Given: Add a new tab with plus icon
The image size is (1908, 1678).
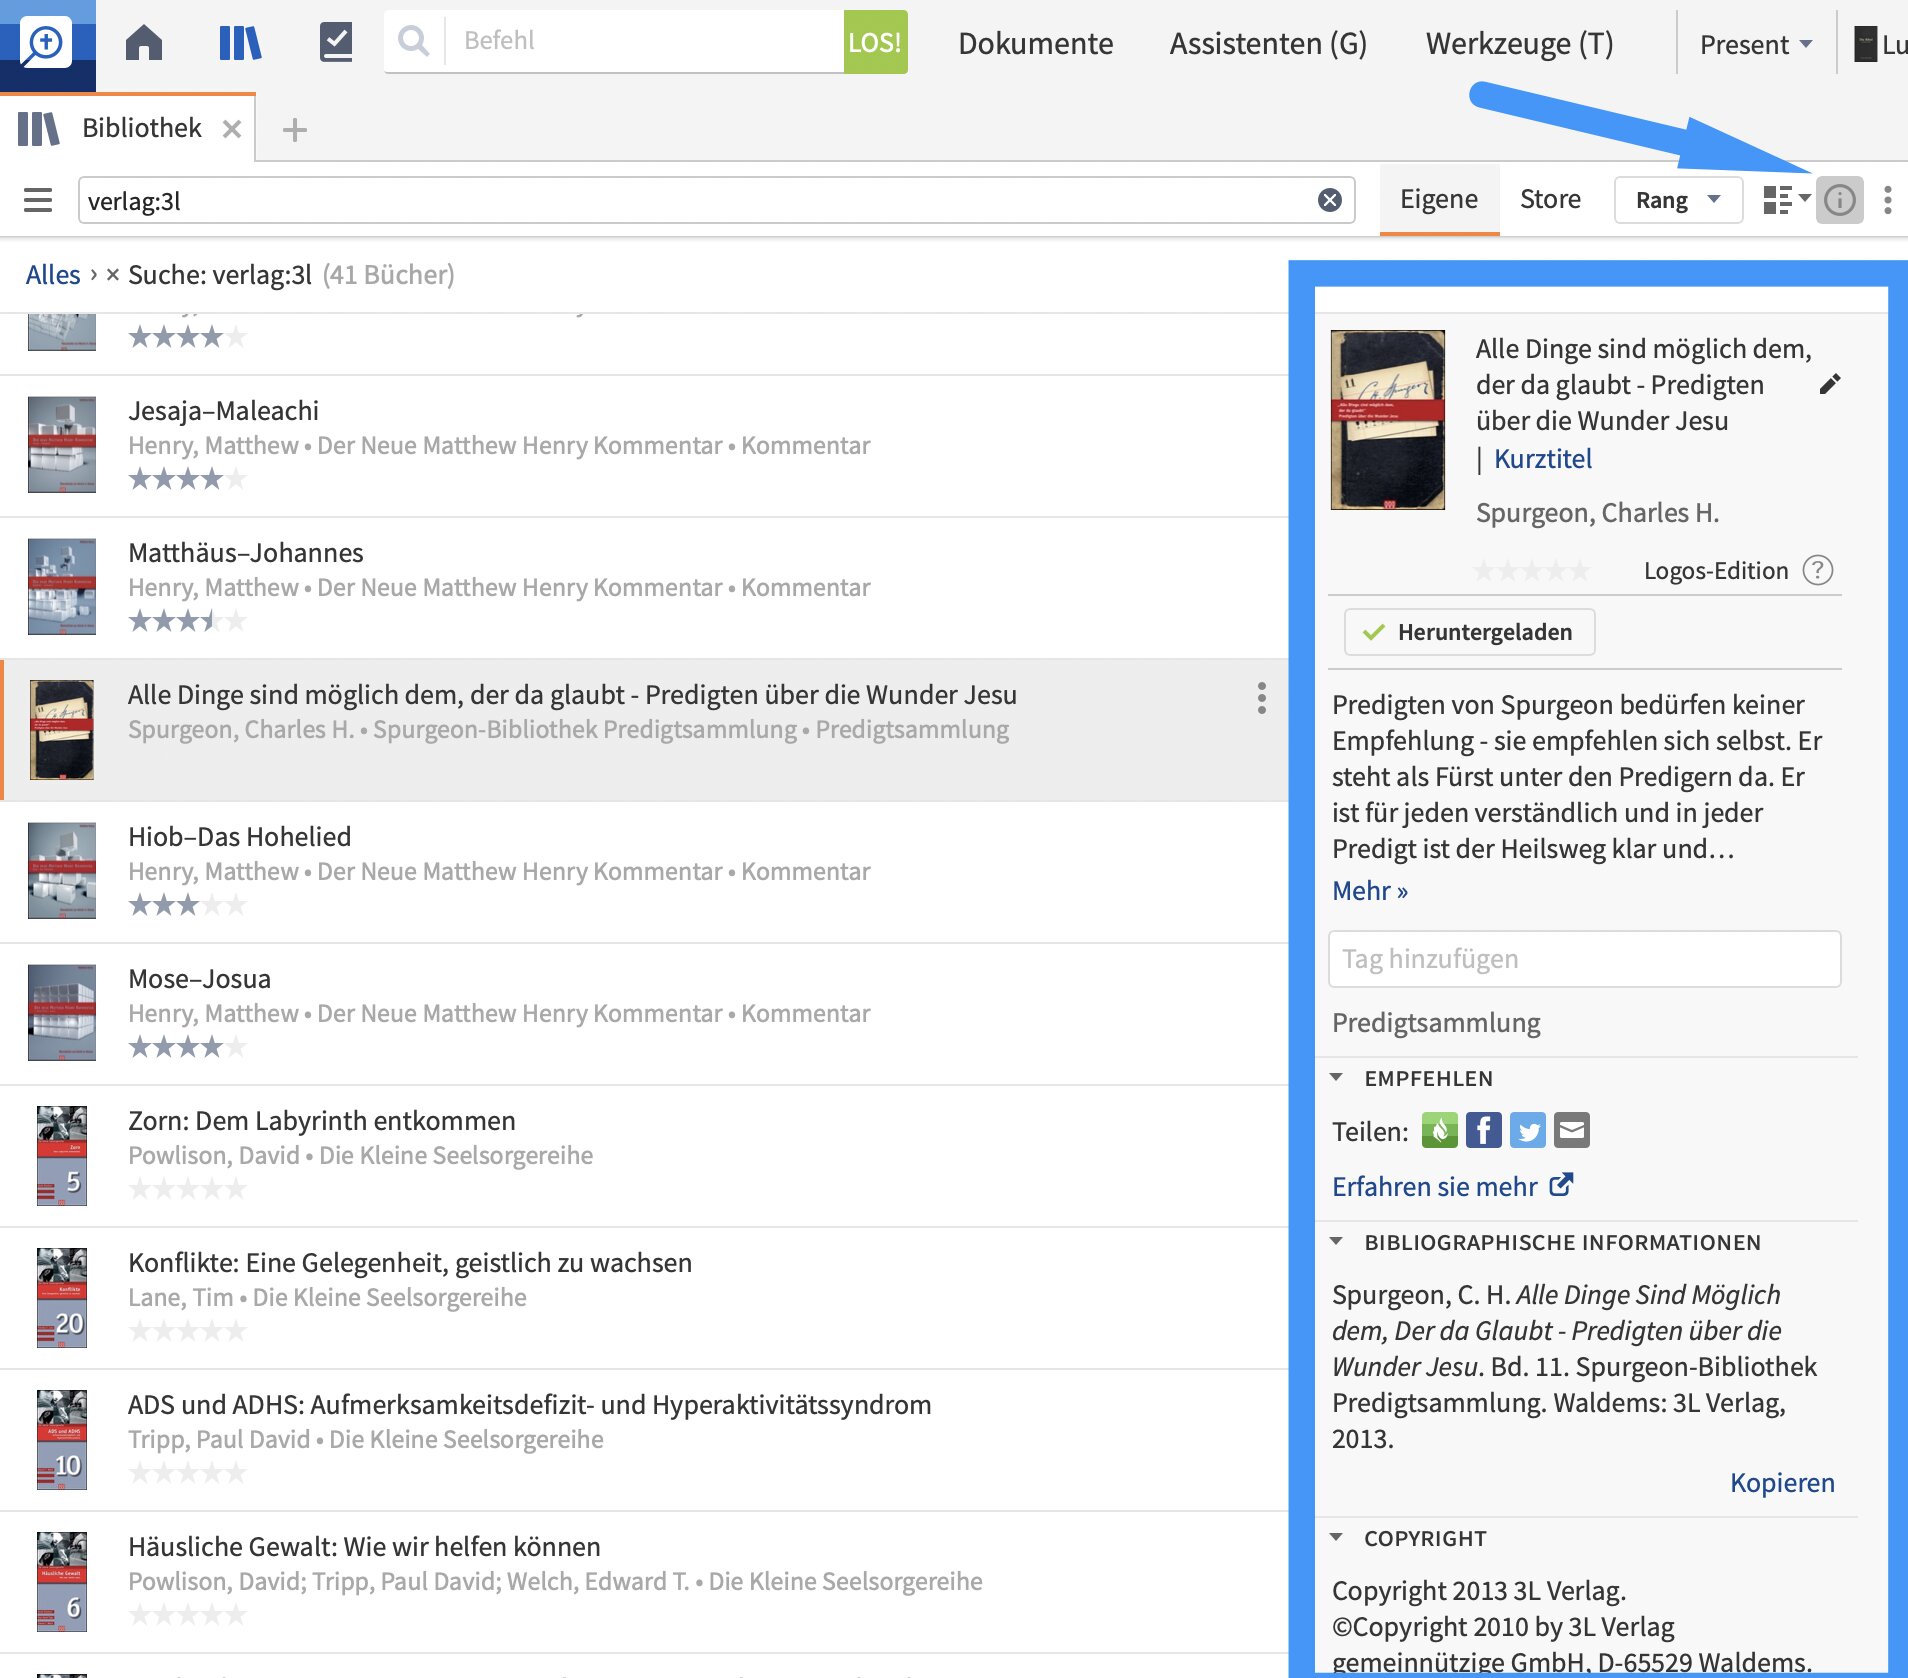Looking at the screenshot, I should 294,130.
